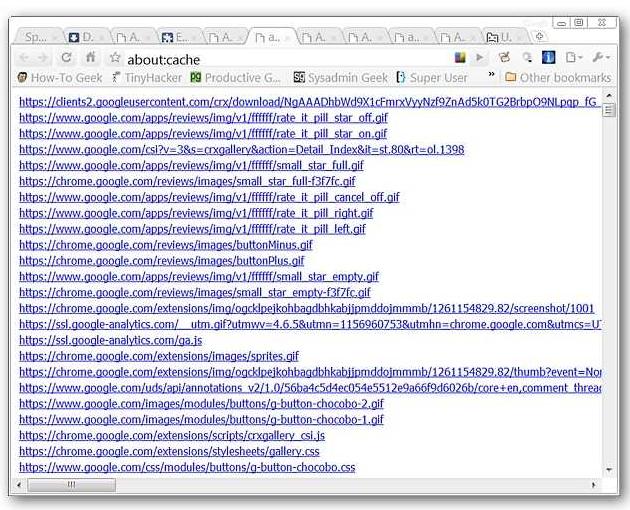Open the ssl.google-analytics.com ga.js link
This screenshot has height=510, width=630.
coord(110,340)
